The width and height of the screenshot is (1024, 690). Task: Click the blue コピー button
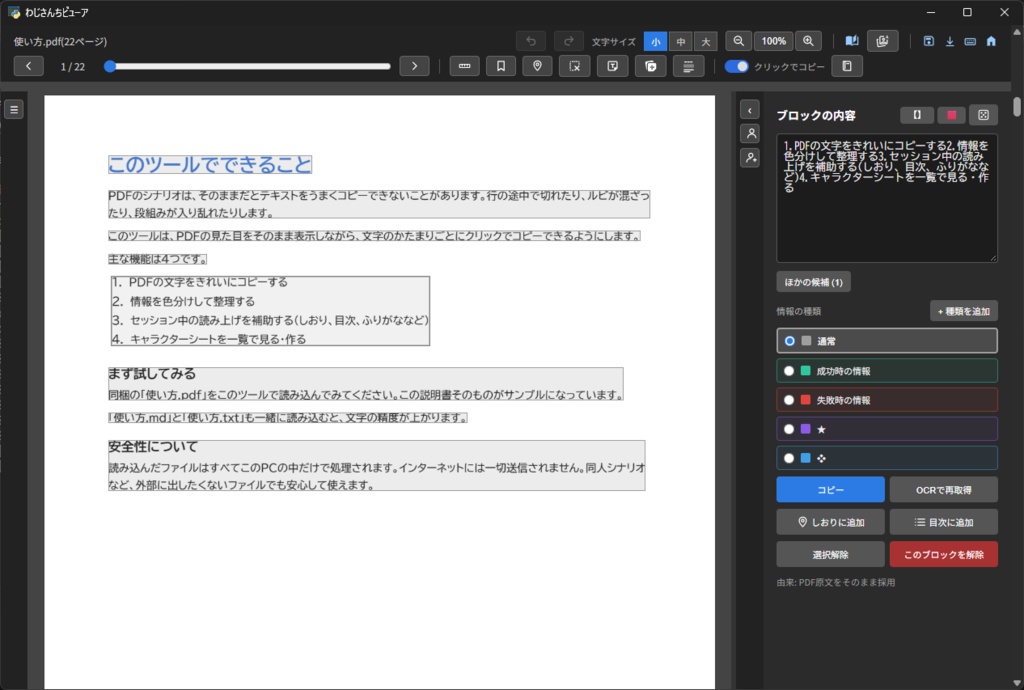click(831, 490)
